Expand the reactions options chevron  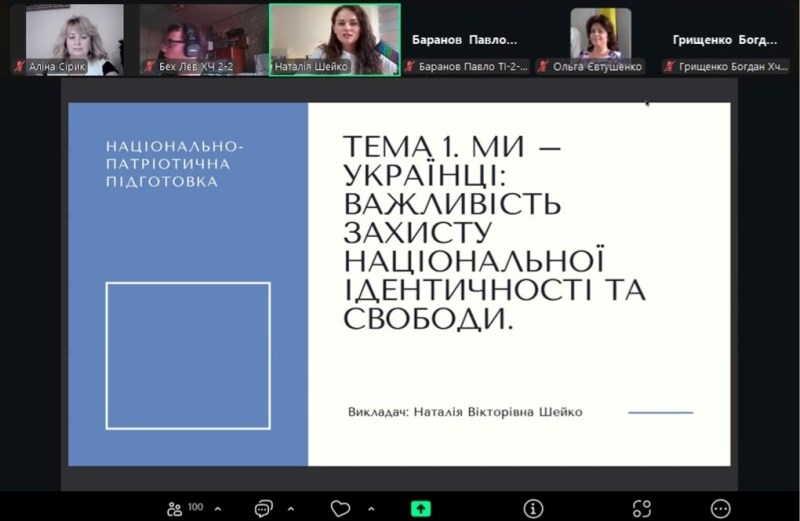[x=371, y=509]
